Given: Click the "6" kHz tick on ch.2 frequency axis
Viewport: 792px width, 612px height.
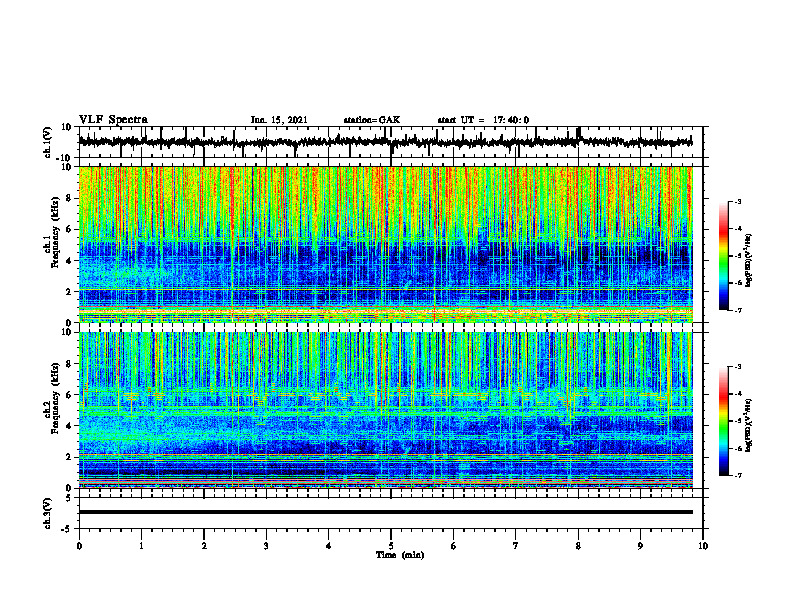Looking at the screenshot, I should pos(69,395).
